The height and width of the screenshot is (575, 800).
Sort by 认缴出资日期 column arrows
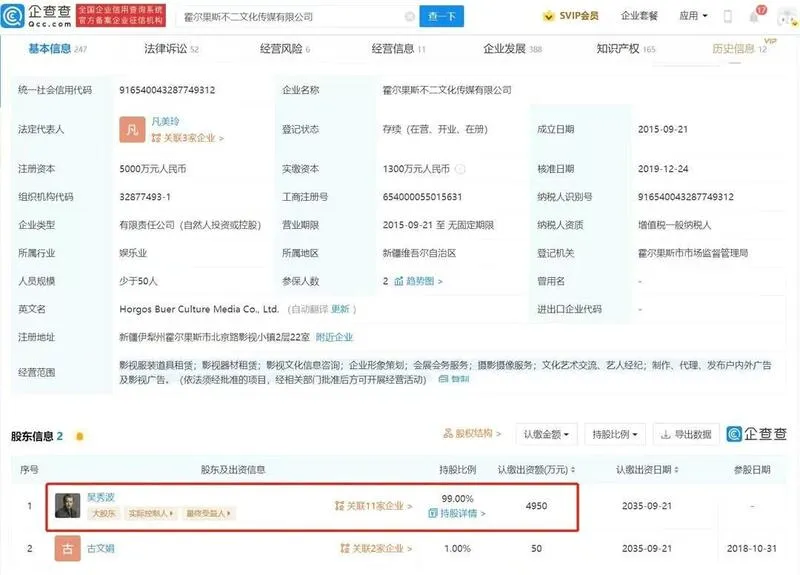point(677,469)
